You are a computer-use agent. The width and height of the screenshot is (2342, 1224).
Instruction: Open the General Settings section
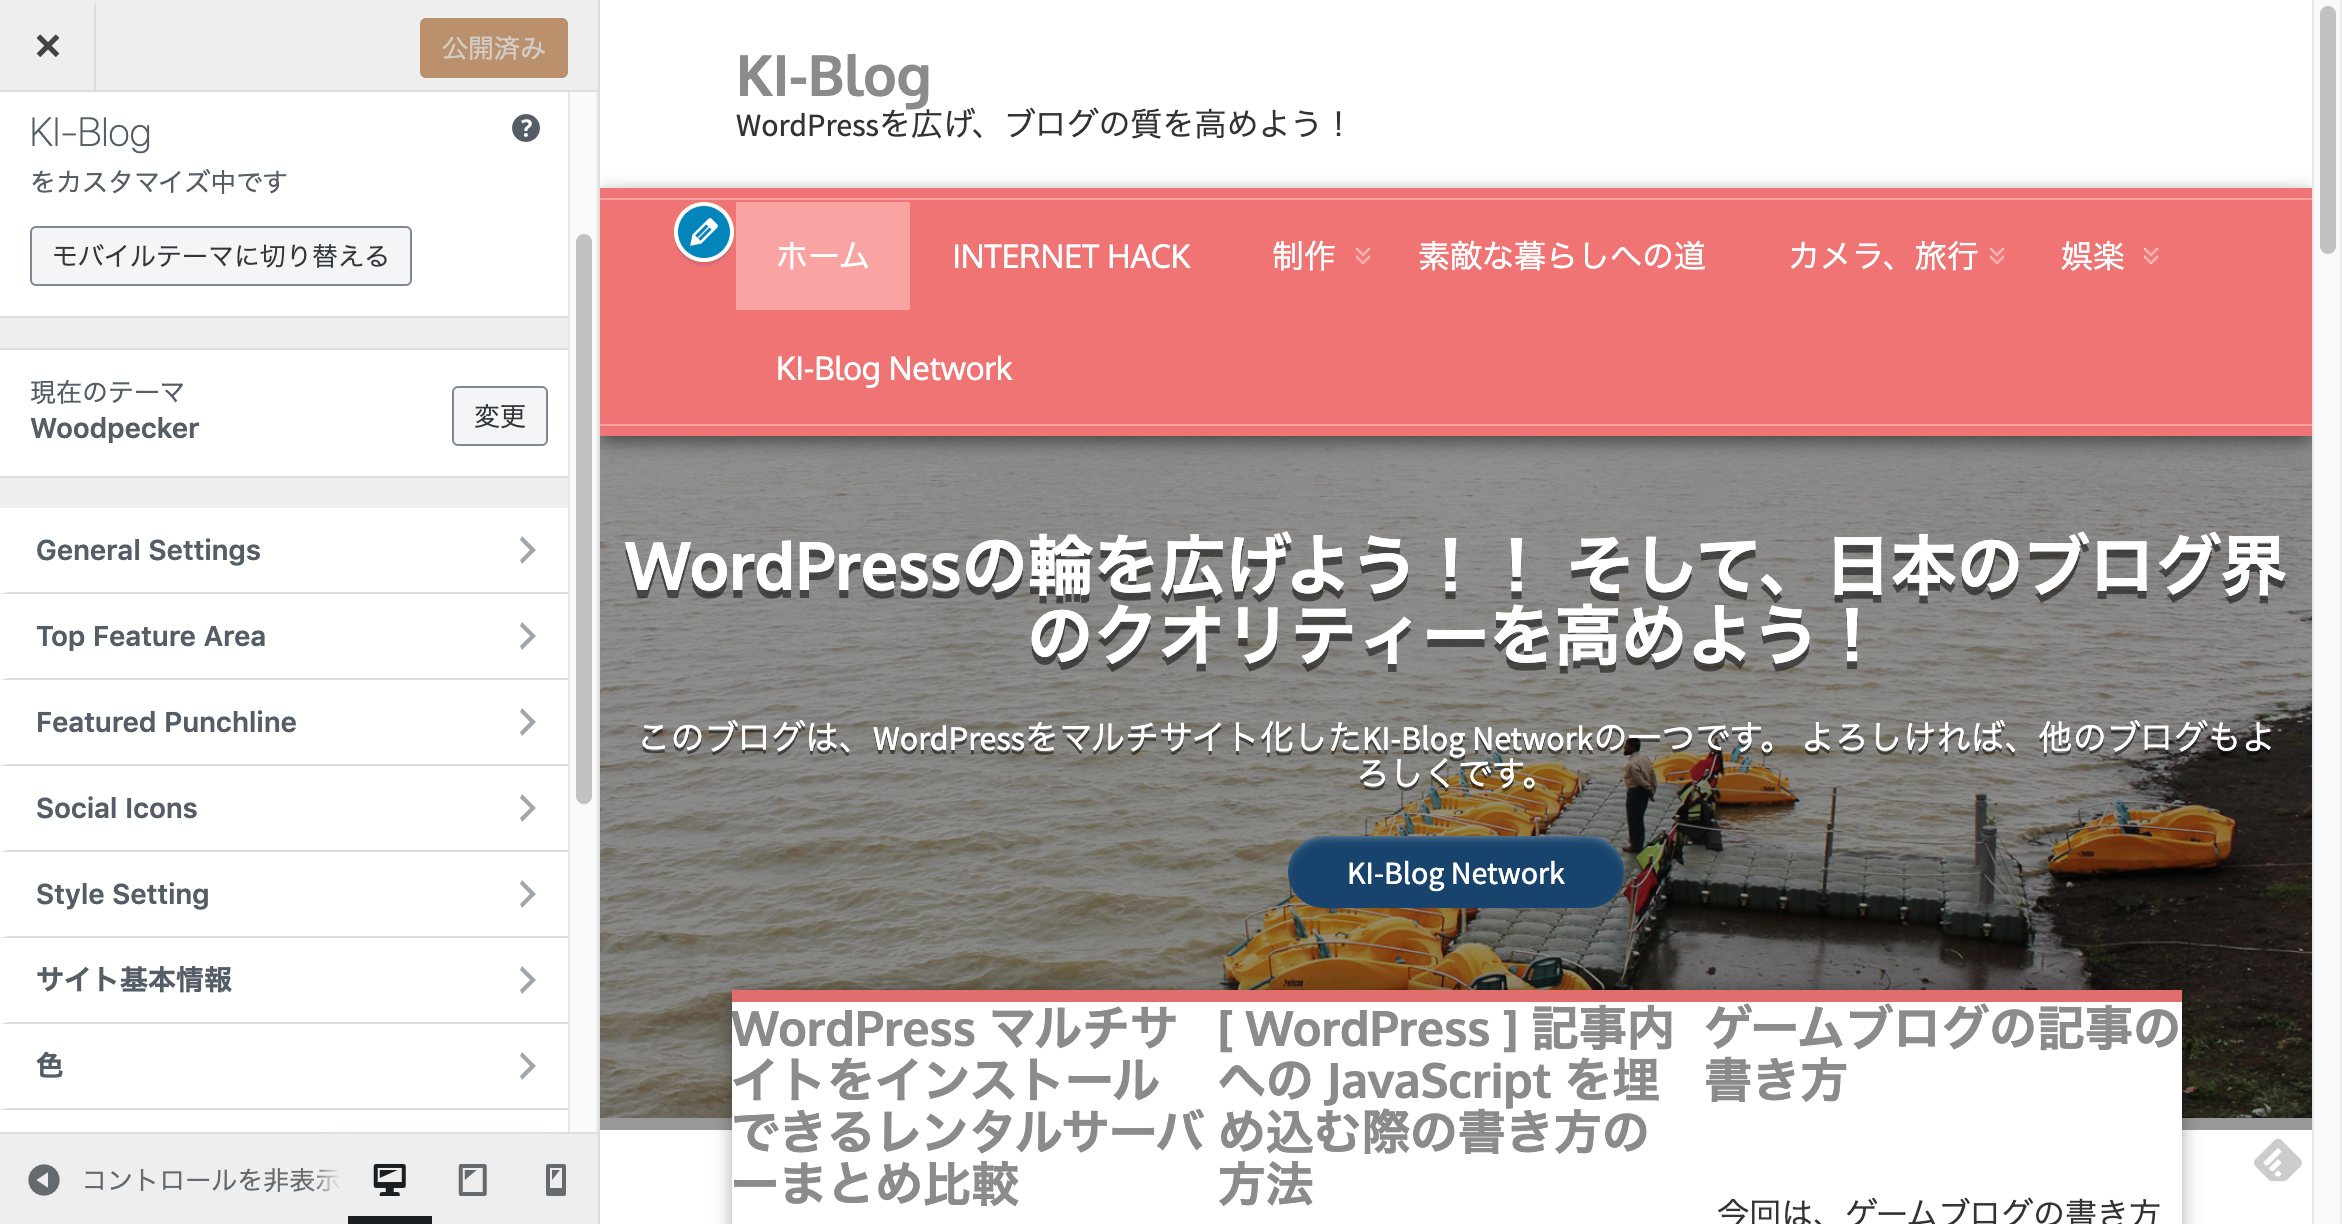coord(284,550)
